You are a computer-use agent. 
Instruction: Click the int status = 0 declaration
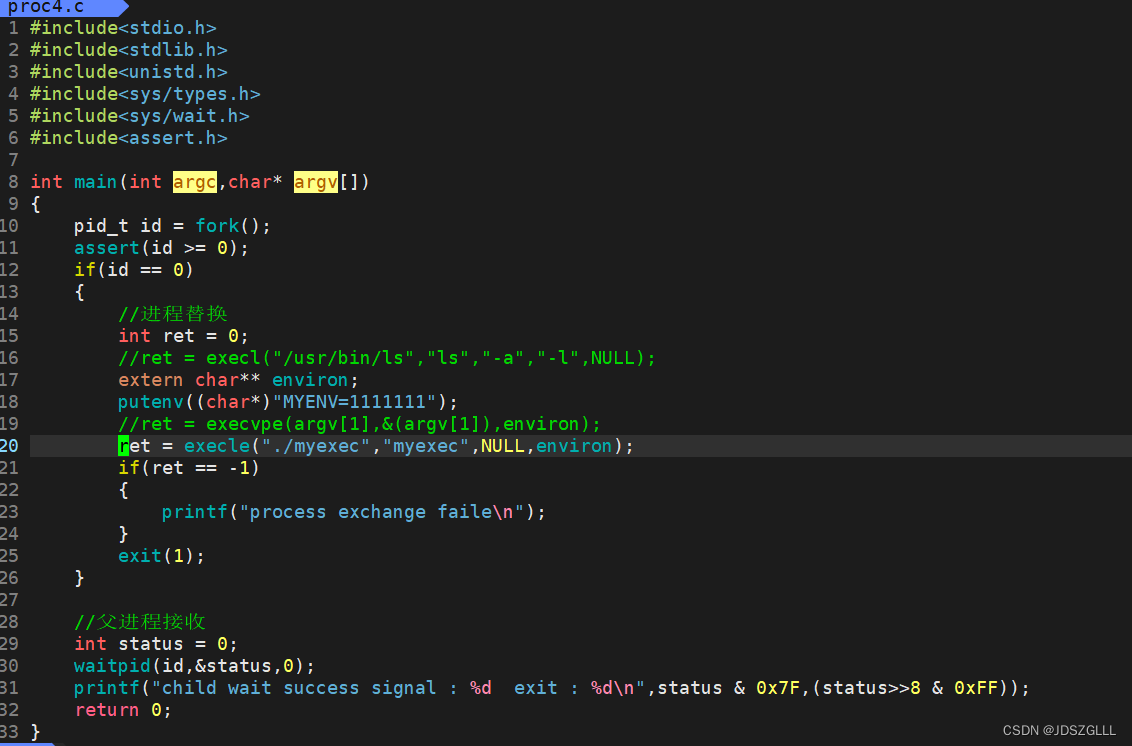point(156,644)
